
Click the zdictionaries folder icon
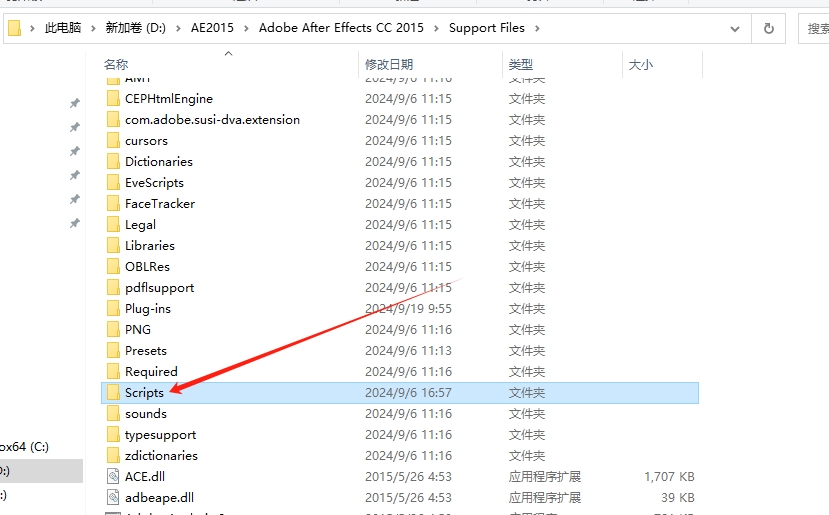coord(113,455)
